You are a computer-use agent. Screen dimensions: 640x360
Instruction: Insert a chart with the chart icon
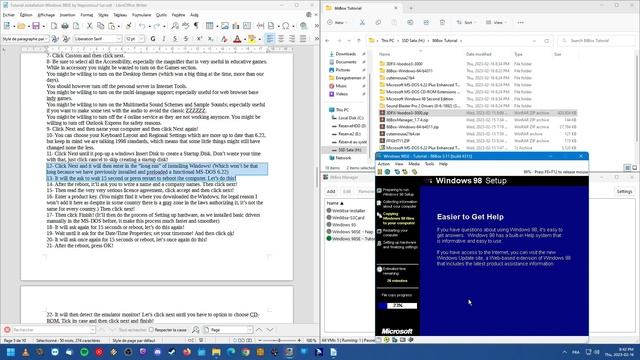[x=236, y=26]
